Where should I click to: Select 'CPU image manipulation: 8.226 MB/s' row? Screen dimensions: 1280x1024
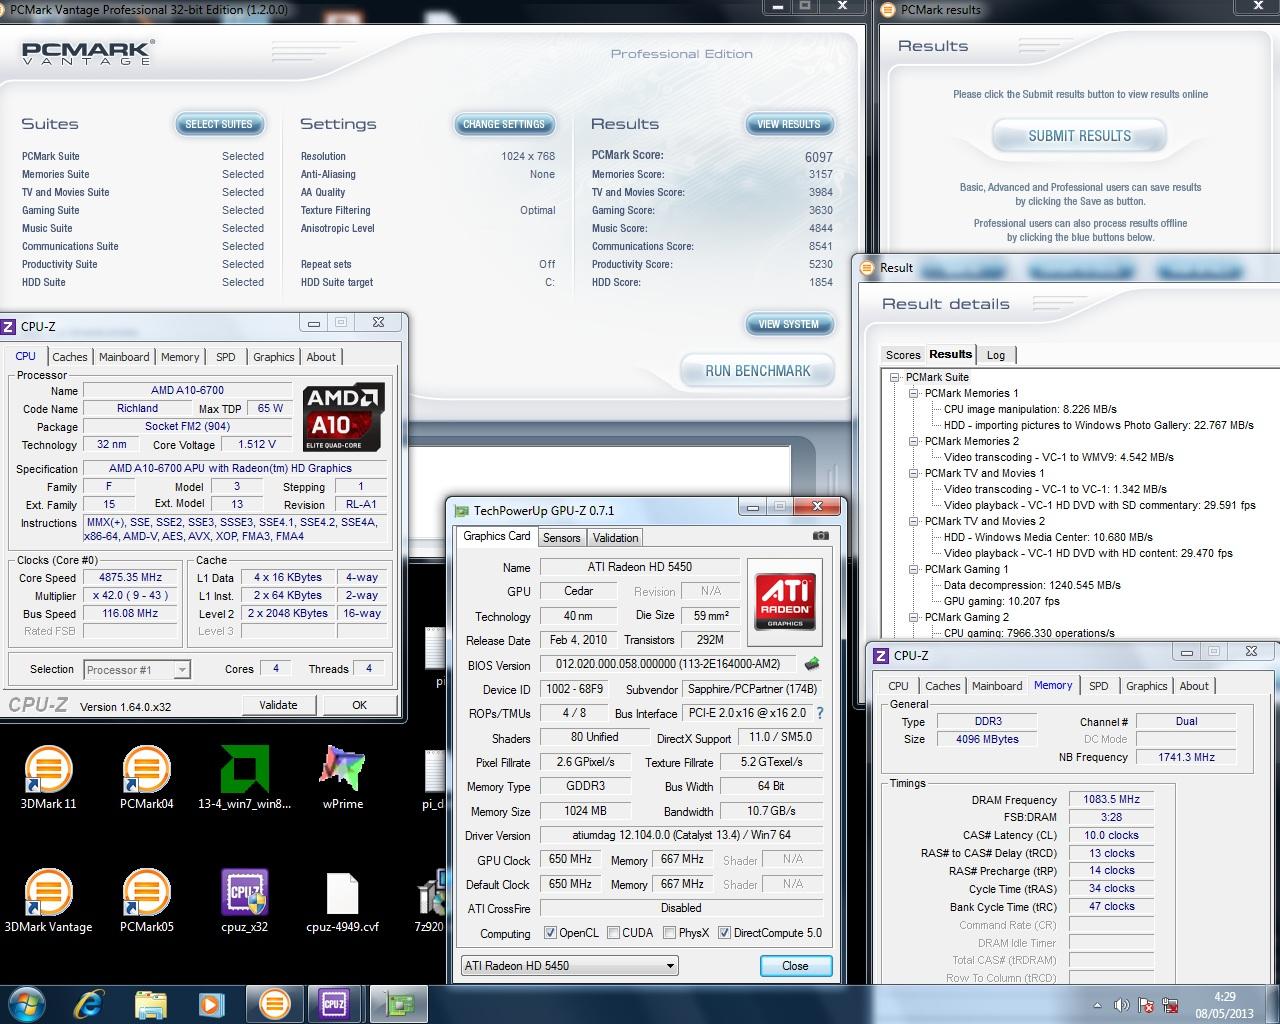pyautogui.click(x=1030, y=409)
